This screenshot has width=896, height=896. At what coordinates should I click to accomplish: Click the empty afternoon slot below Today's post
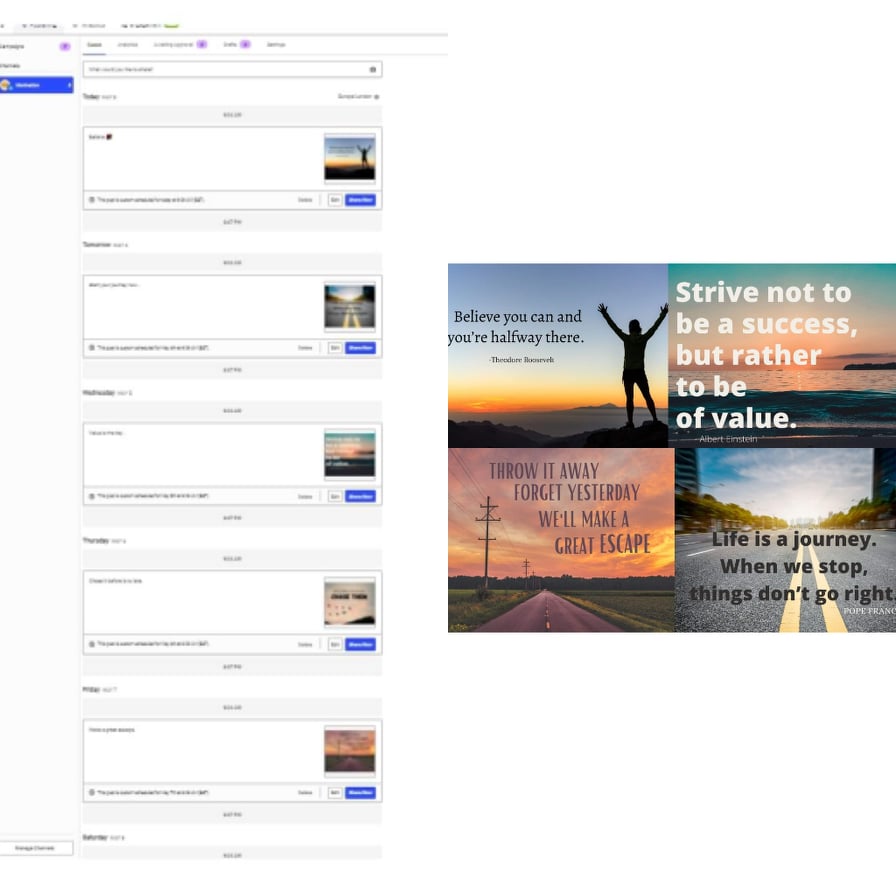tap(233, 222)
